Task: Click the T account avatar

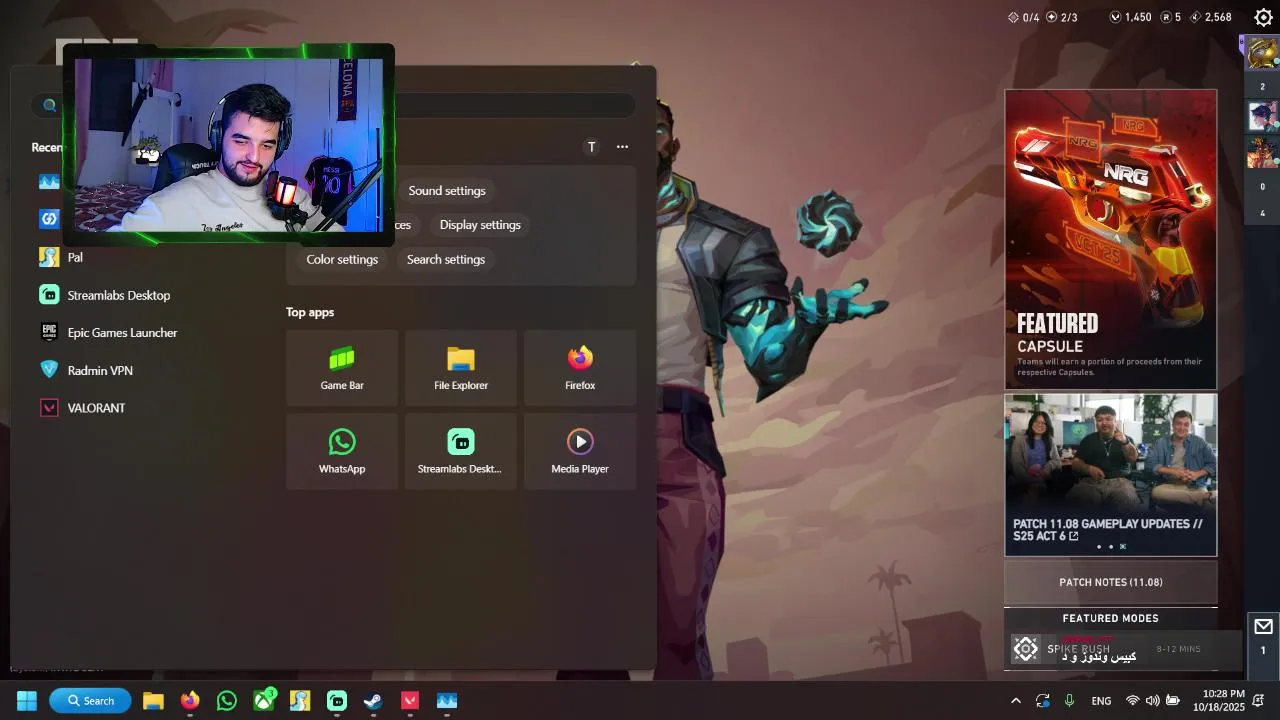Action: (591, 147)
